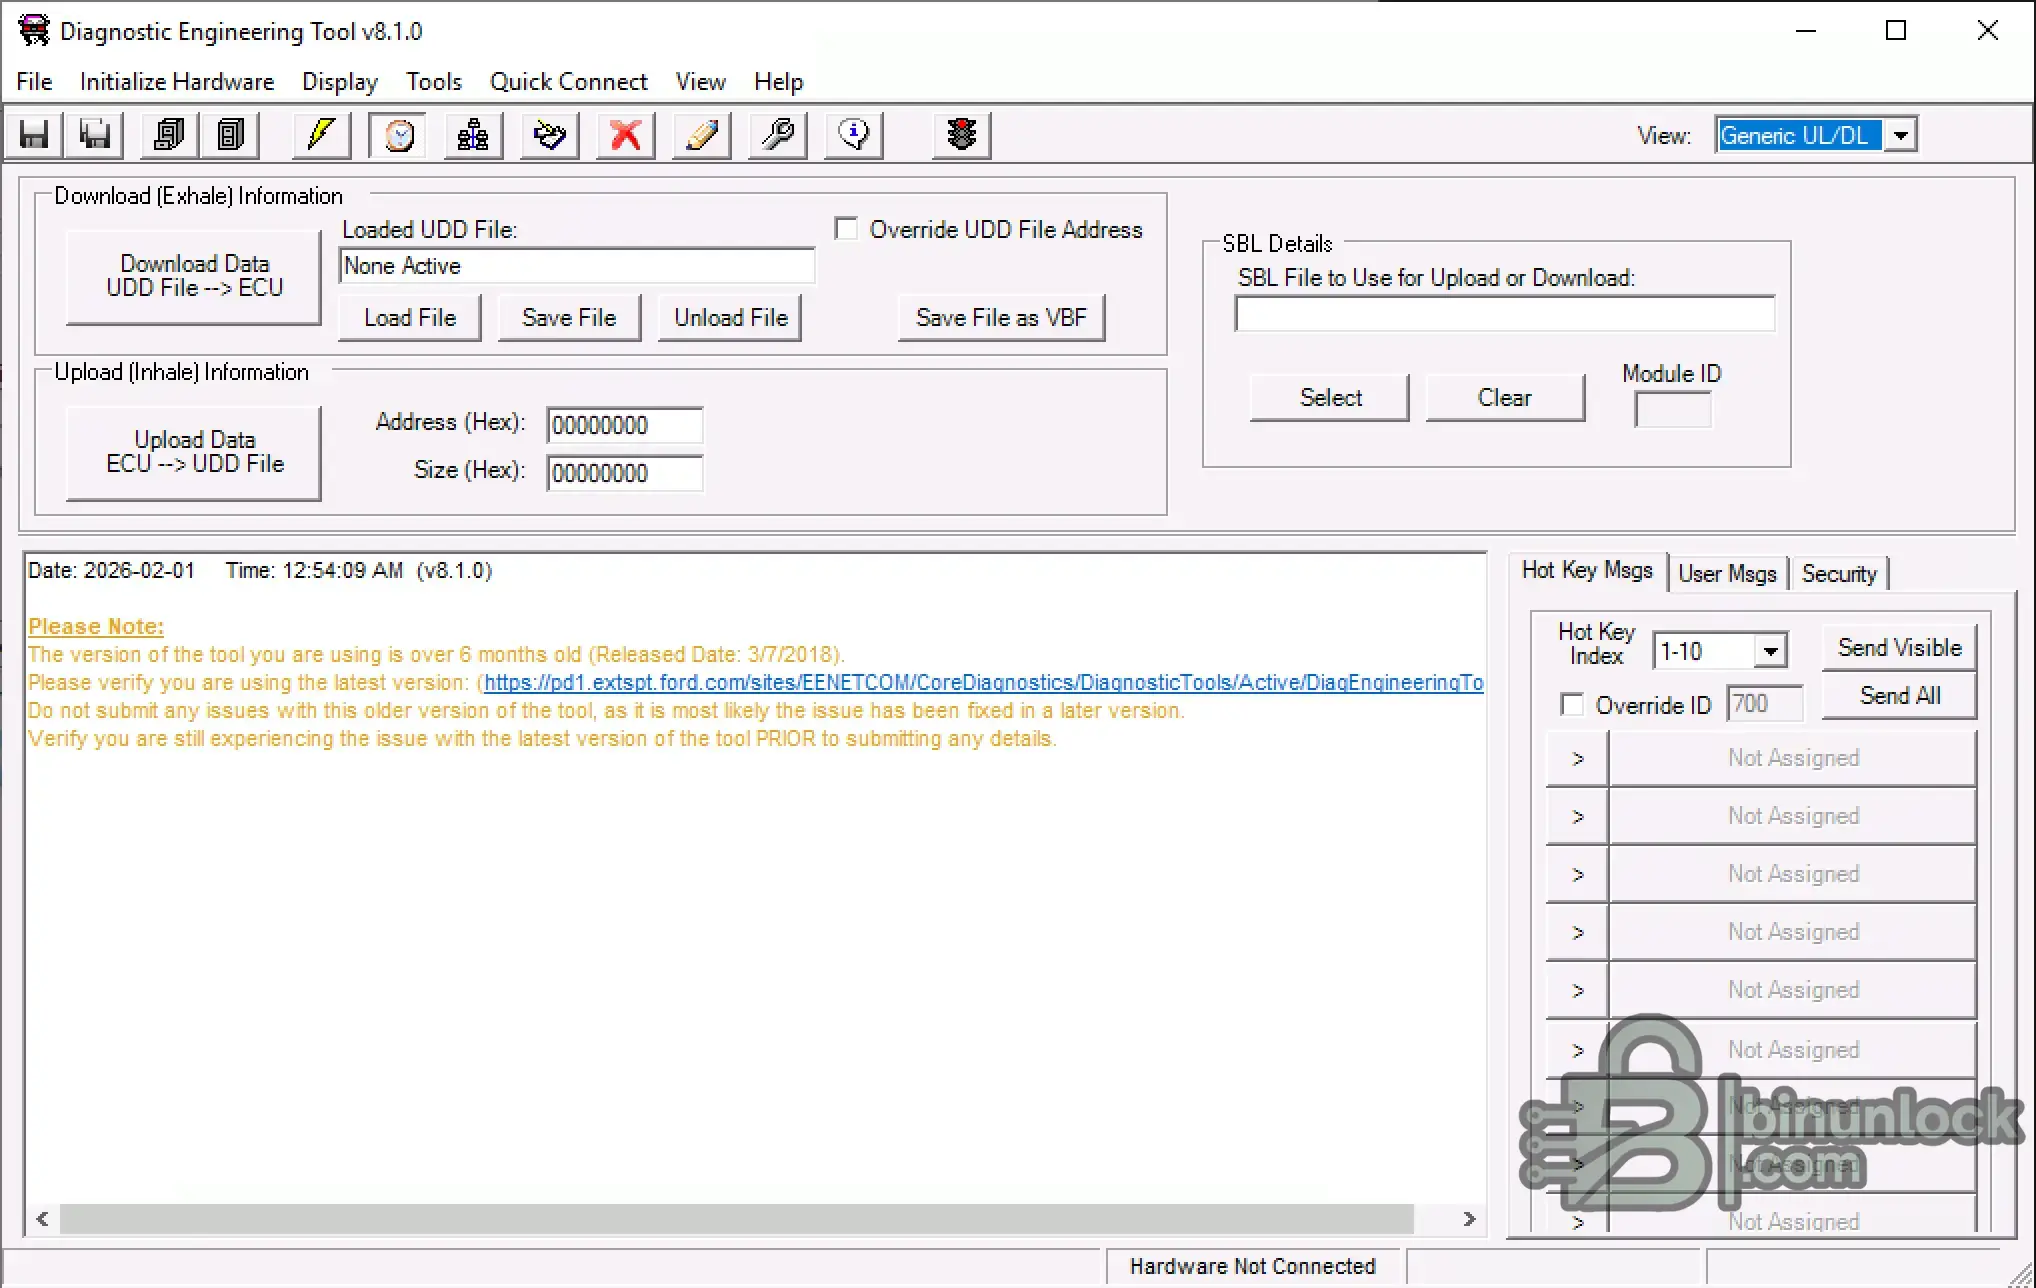Check the Override ID checkbox
This screenshot has height=1288, width=2036.
tap(1572, 705)
